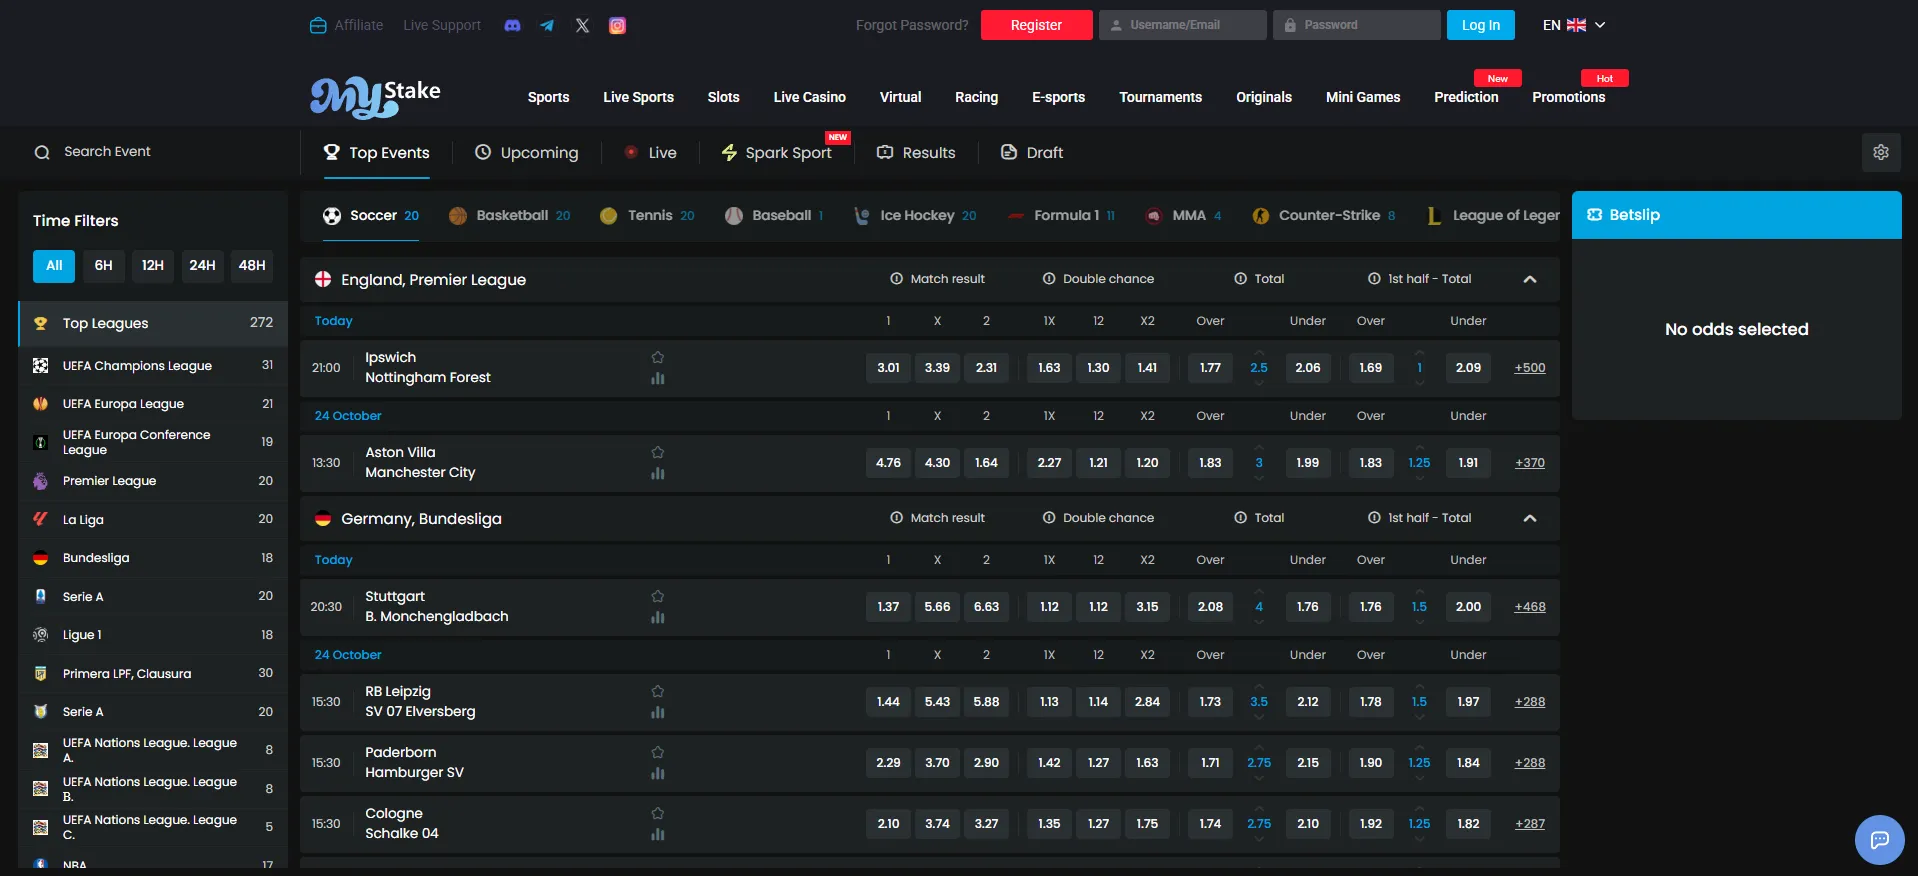
Task: Select the 12H time filter
Action: click(x=152, y=265)
